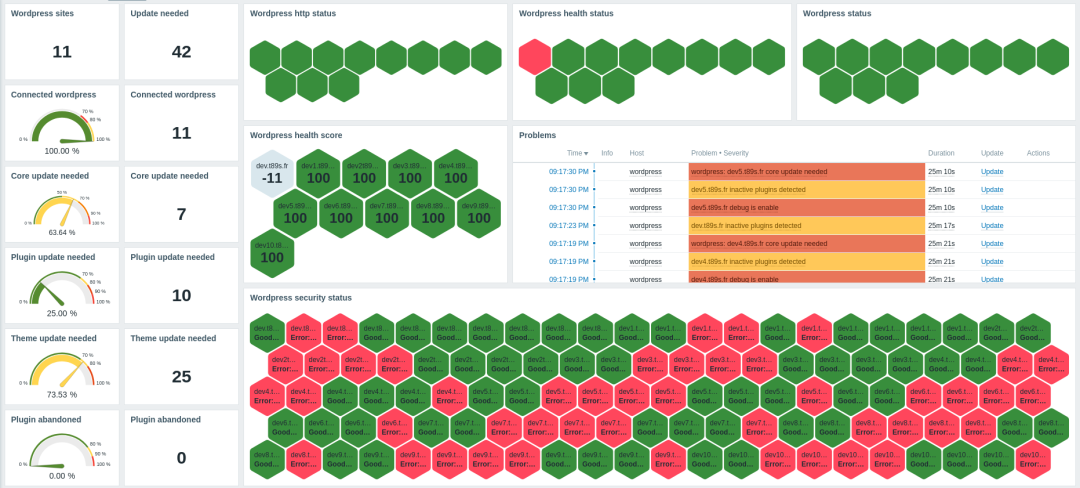This screenshot has width=1080, height=488.
Task: Click the Wordpress sites count 11
Action: click(x=62, y=52)
